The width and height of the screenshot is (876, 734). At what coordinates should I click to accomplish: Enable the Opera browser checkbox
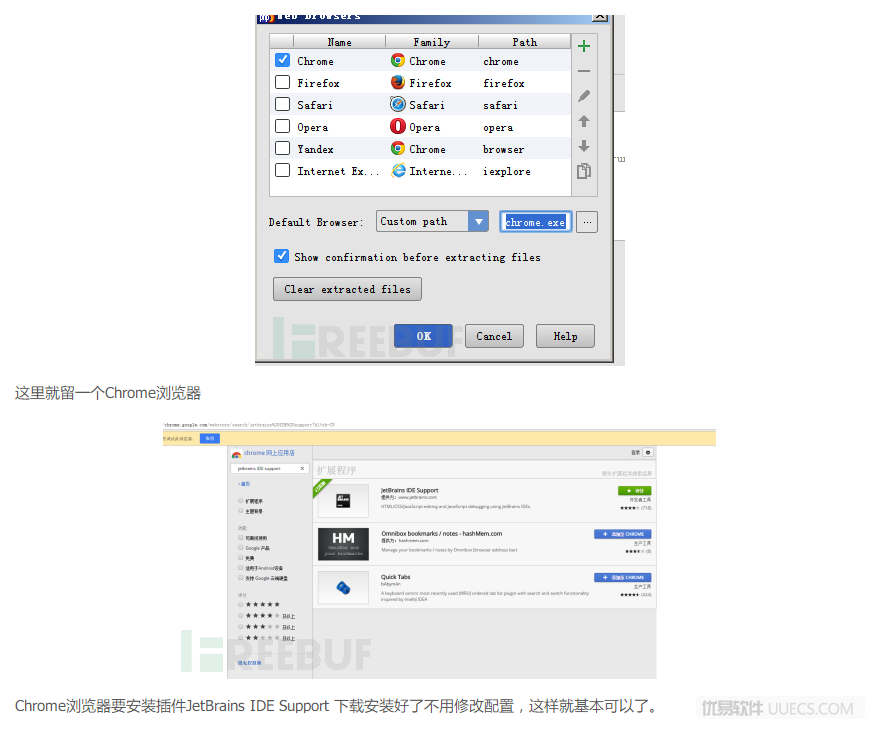[283, 126]
